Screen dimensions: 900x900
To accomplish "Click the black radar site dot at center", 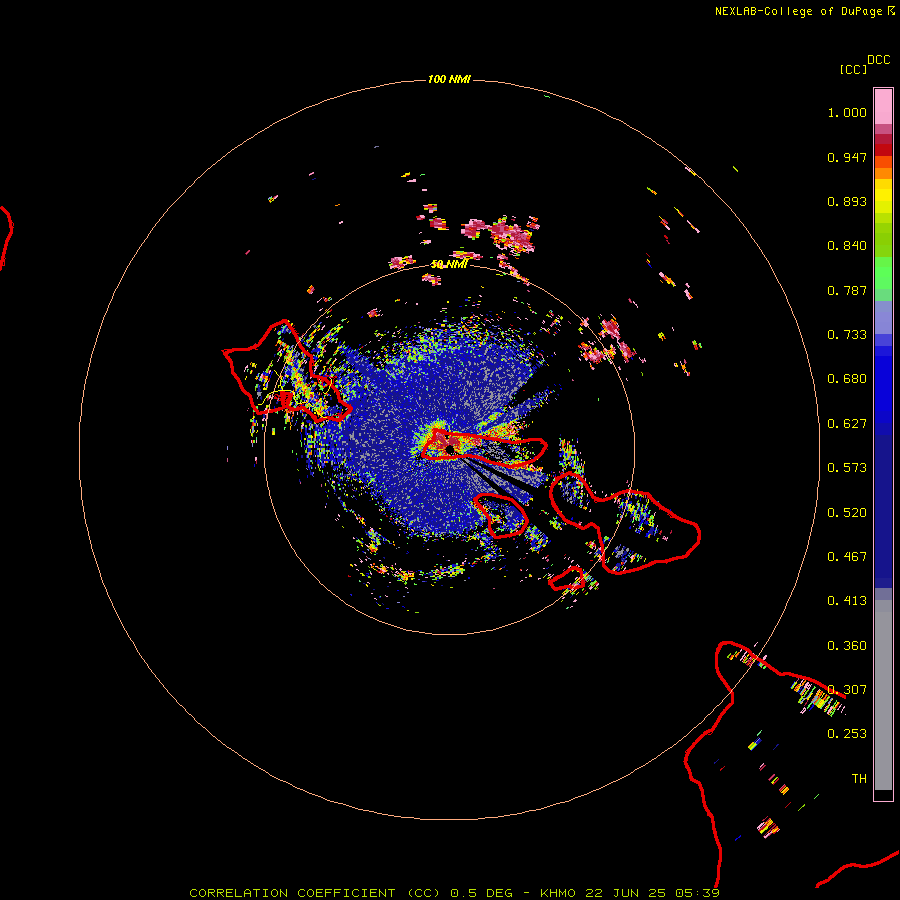I will (x=450, y=450).
